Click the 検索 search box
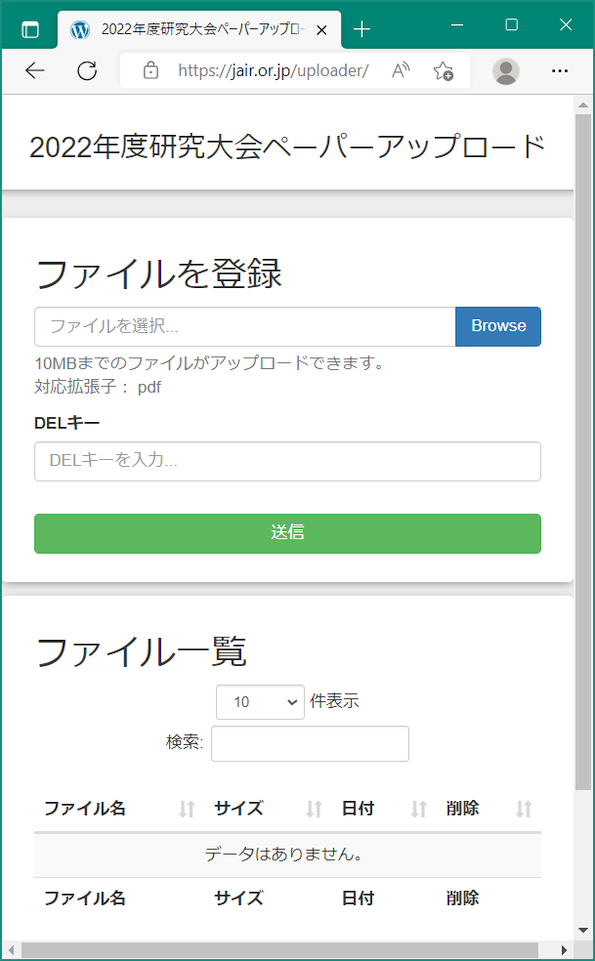The image size is (595, 961). tap(310, 743)
